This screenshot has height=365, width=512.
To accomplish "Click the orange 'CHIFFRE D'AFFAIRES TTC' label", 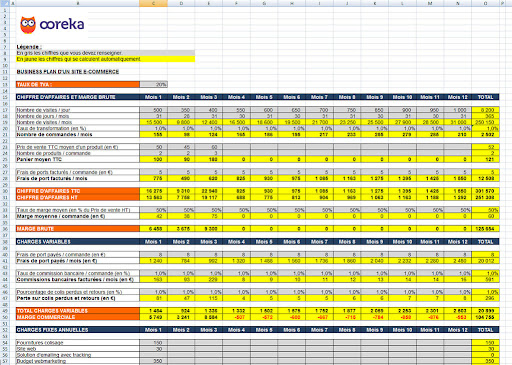I will tap(78, 191).
